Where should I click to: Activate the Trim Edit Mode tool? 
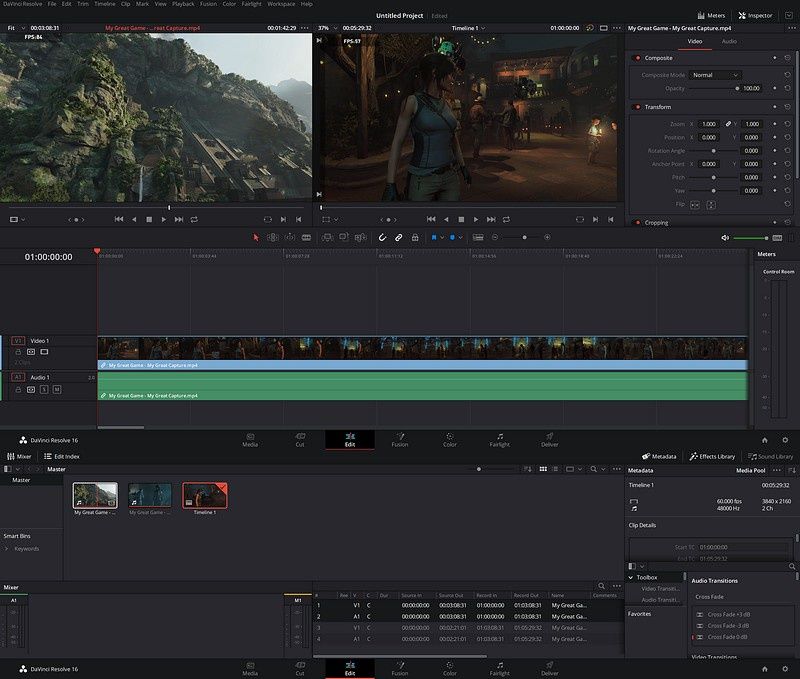tap(273, 238)
